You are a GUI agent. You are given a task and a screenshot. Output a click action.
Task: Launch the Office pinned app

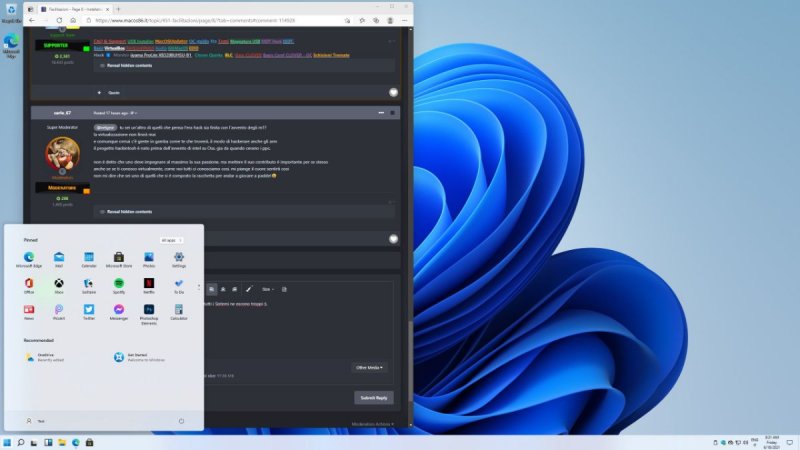(x=29, y=286)
